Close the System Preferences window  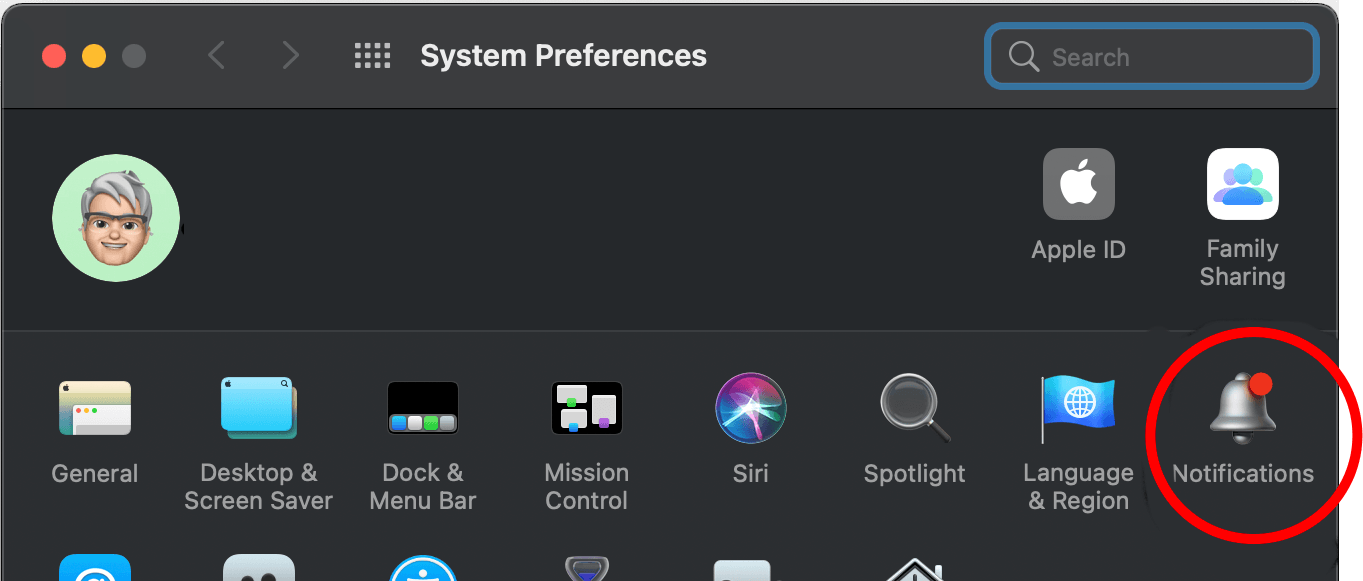tap(54, 56)
